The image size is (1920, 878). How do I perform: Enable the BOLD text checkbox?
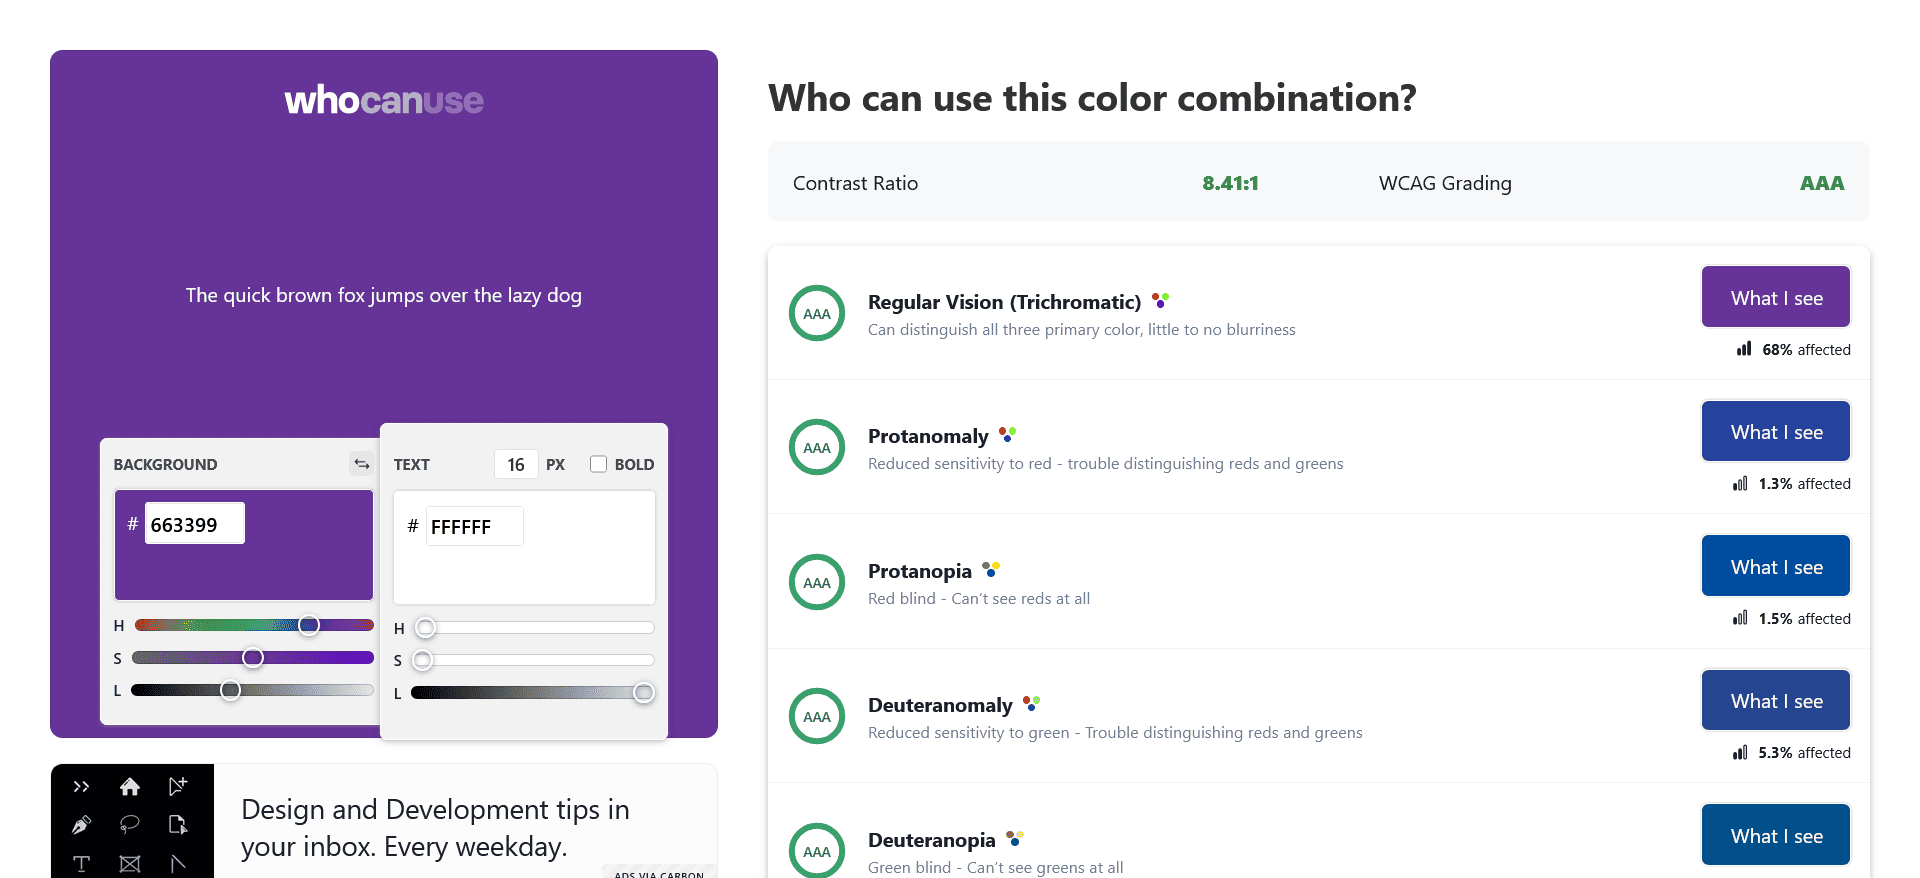pos(598,464)
